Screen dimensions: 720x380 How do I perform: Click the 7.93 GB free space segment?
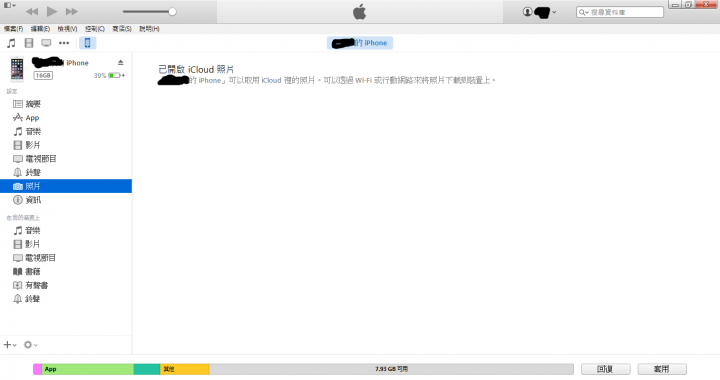391,369
